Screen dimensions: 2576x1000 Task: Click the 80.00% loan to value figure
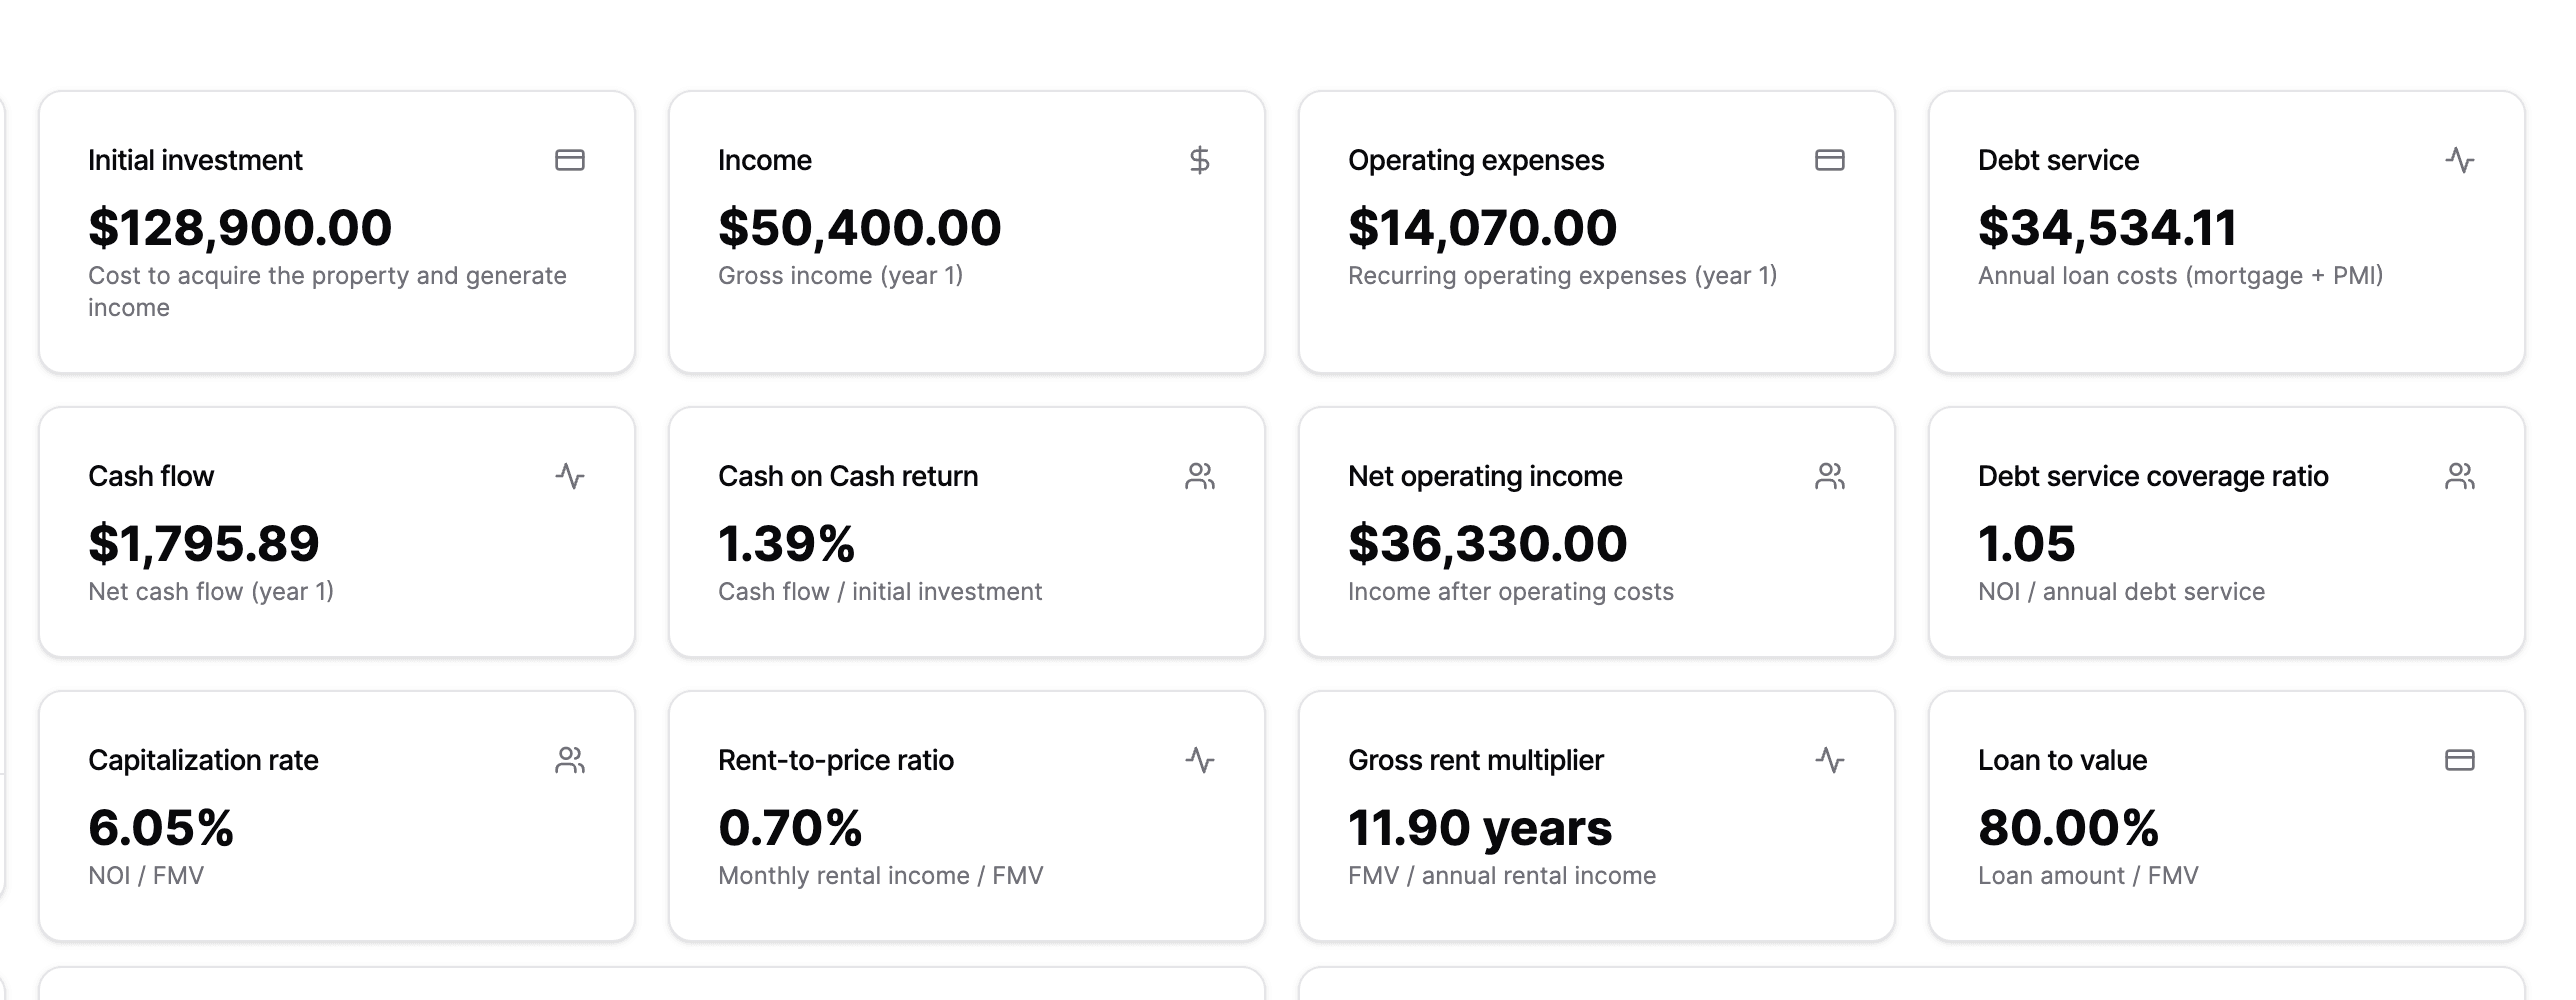[2068, 828]
